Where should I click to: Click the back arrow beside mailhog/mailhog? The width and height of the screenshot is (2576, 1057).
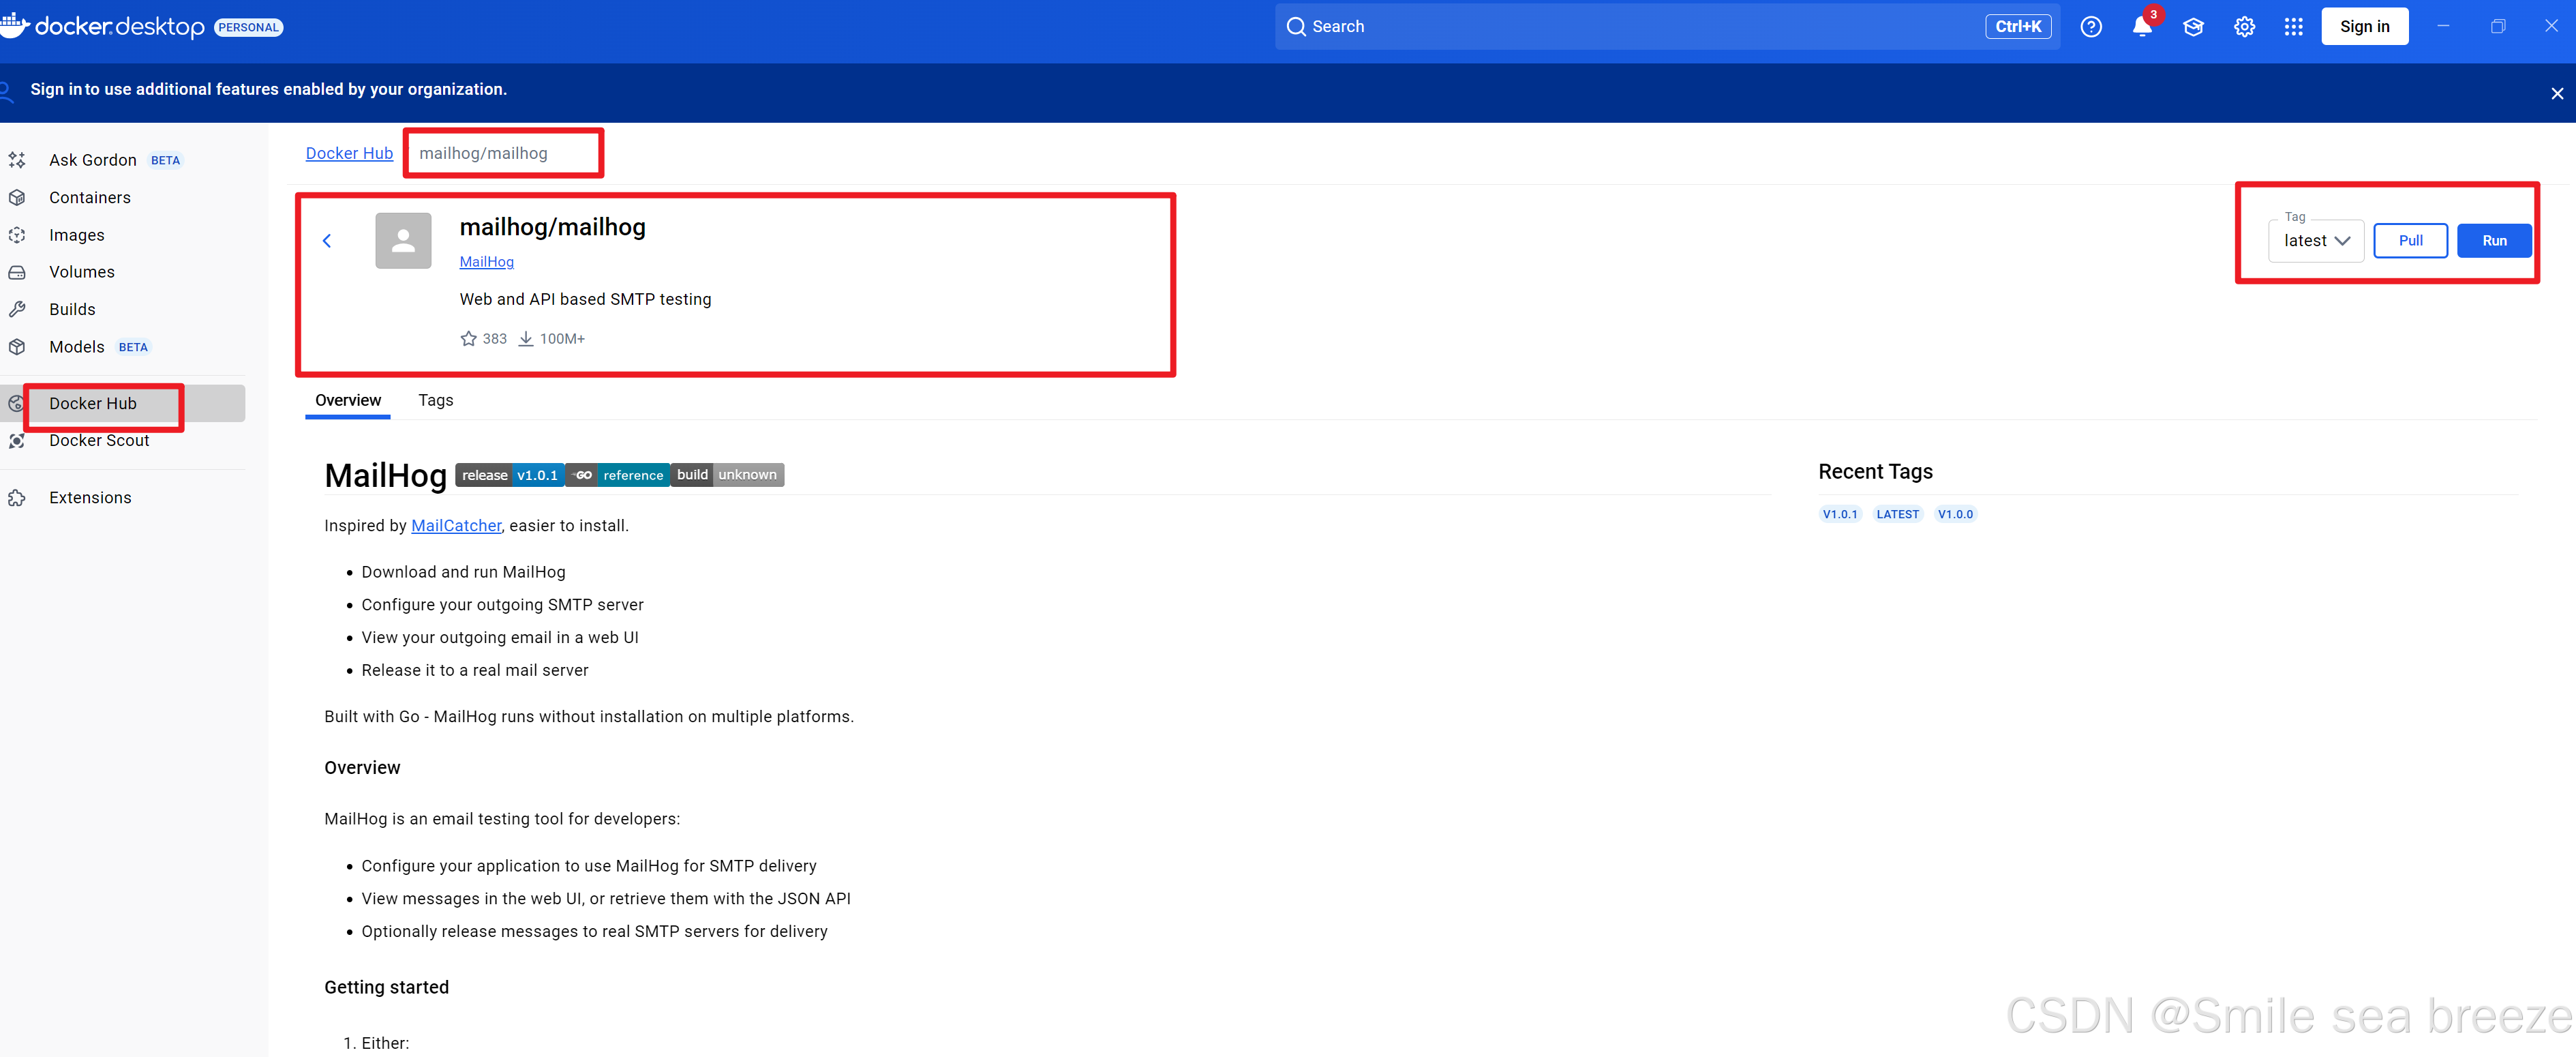click(x=327, y=241)
